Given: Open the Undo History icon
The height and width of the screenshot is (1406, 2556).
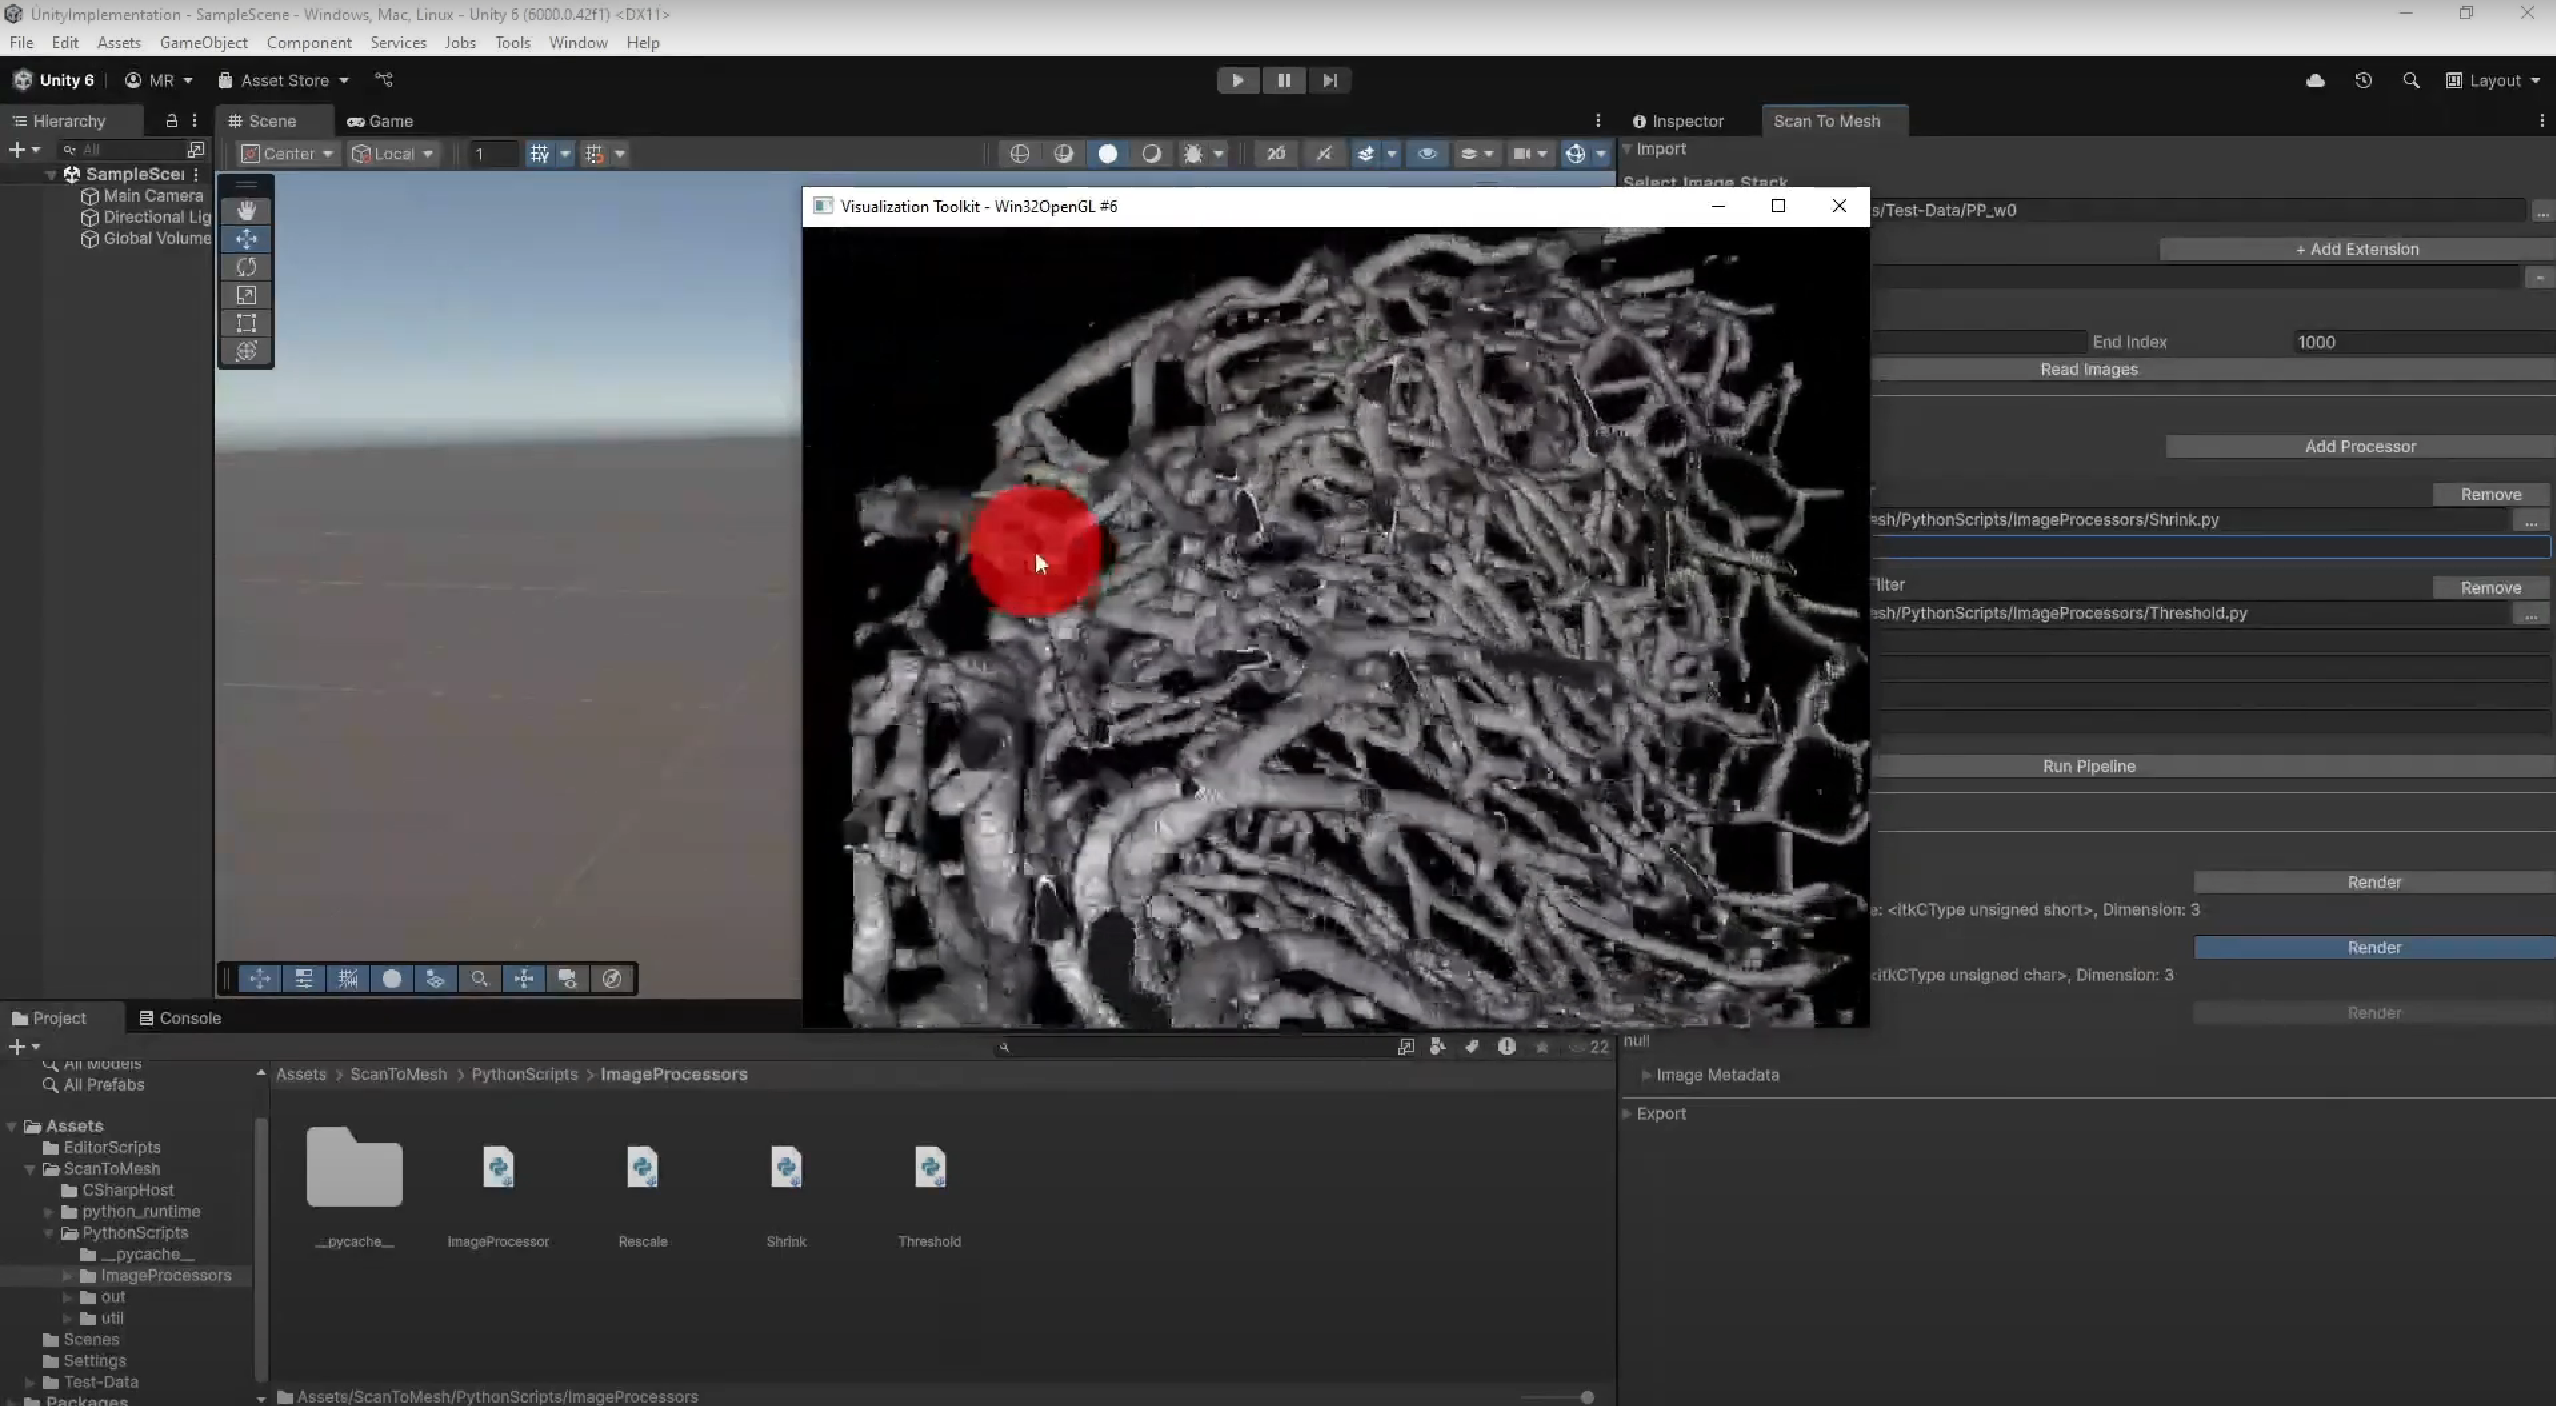Looking at the screenshot, I should pos(2363,81).
